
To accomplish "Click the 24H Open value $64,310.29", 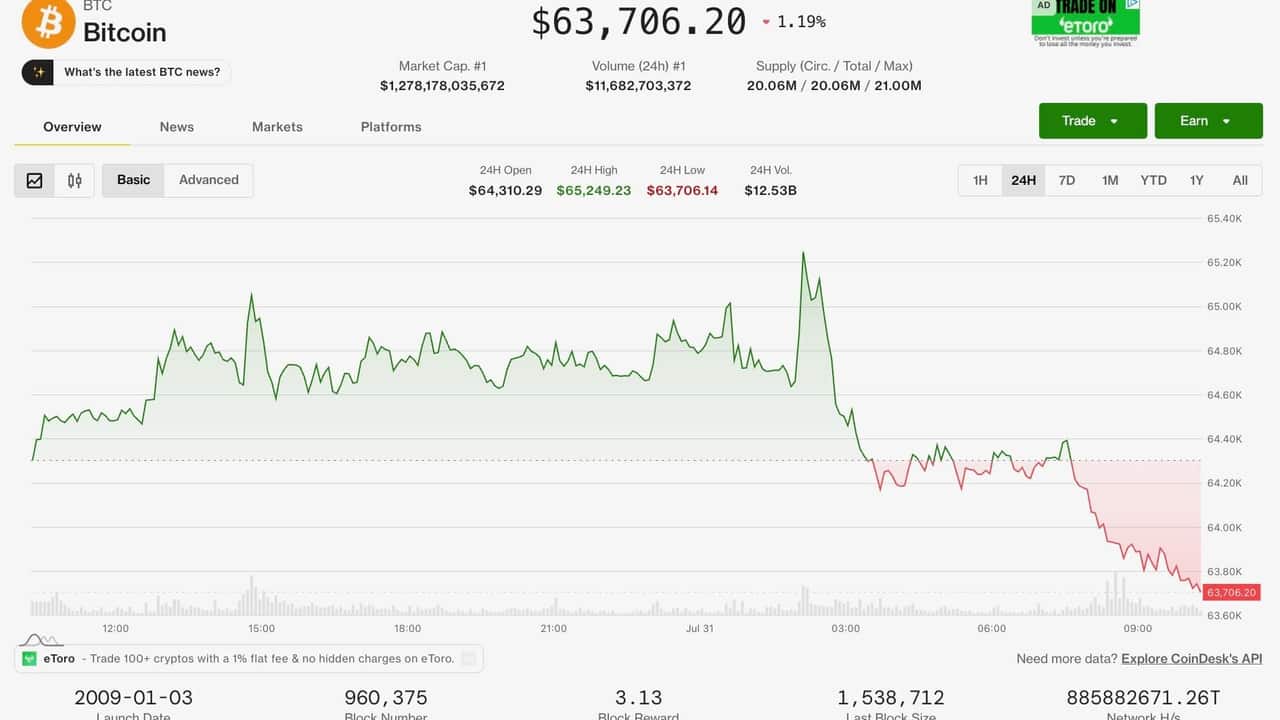I will click(505, 190).
